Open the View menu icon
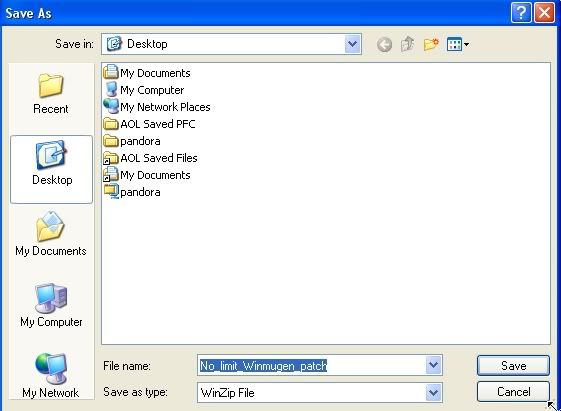This screenshot has height=411, width=561. 458,45
